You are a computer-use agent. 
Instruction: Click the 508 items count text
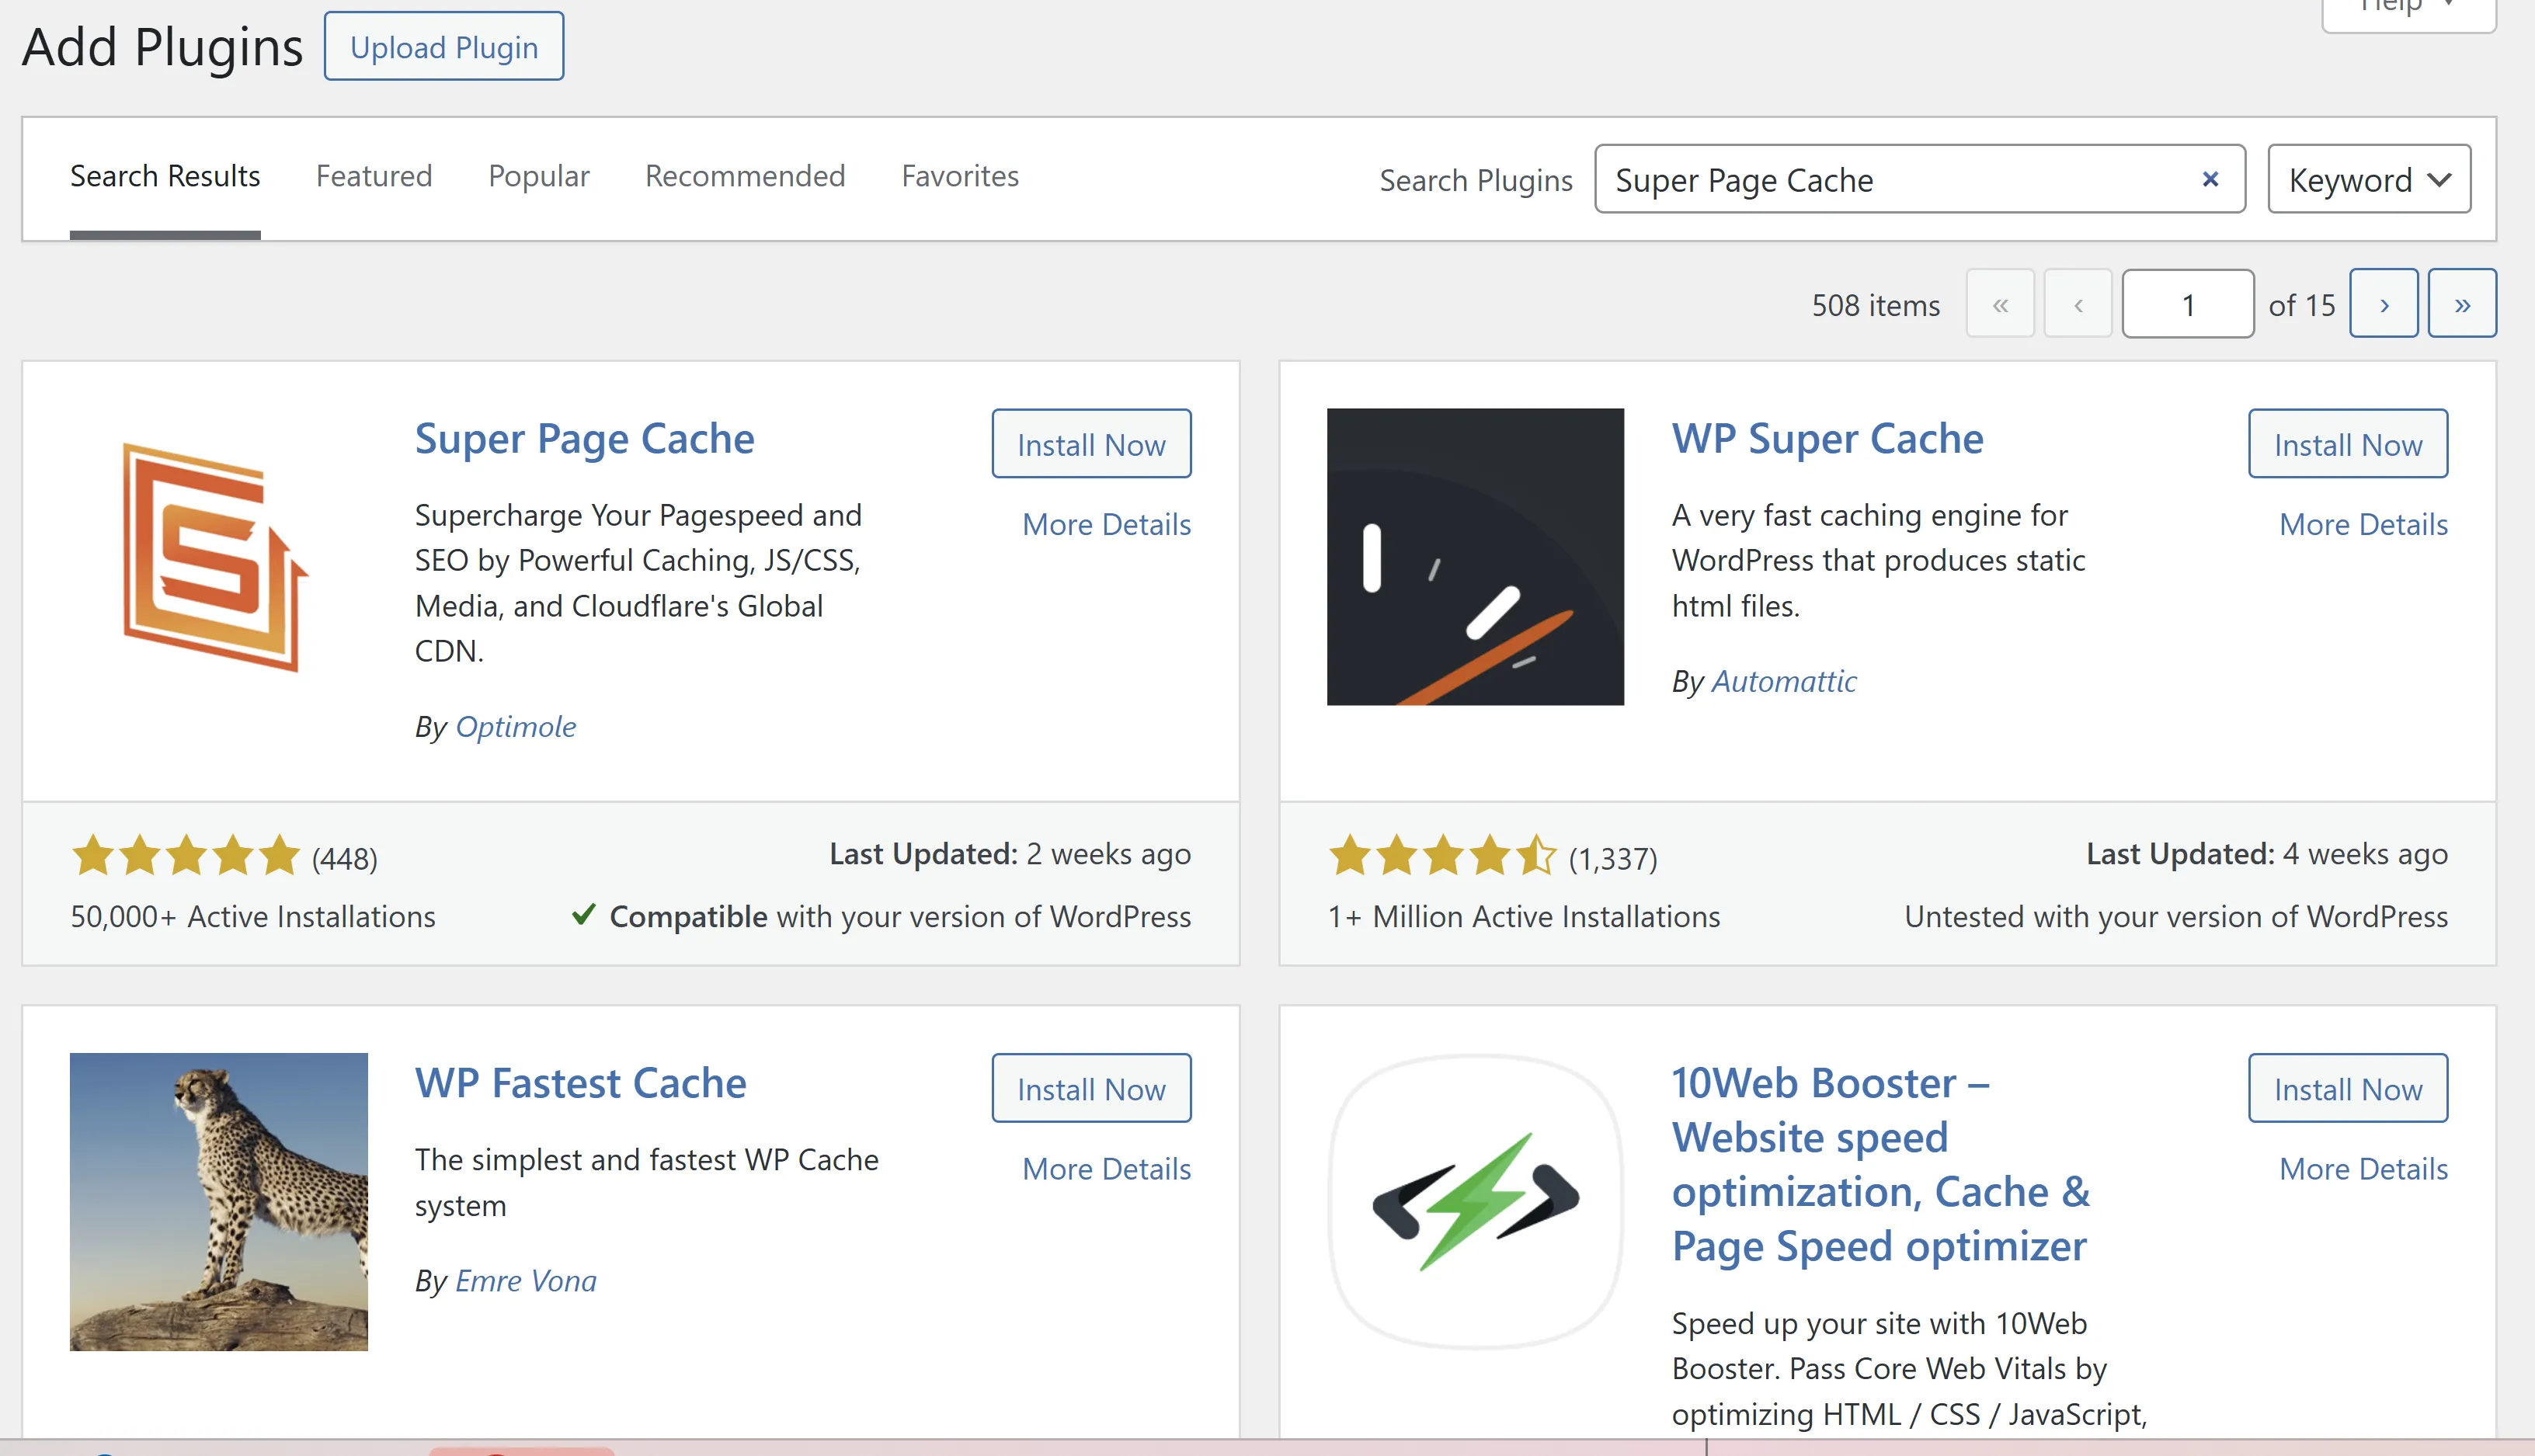click(1876, 305)
